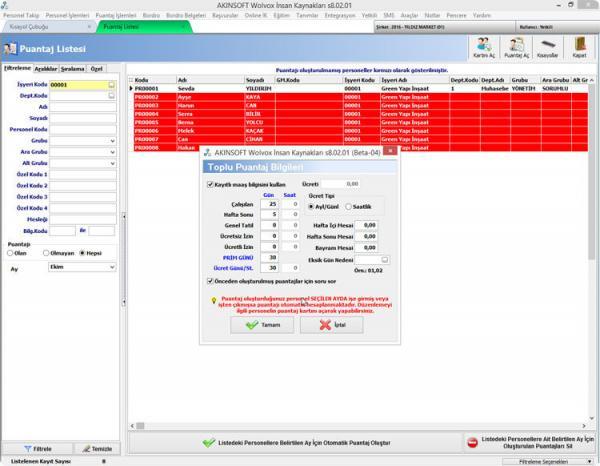
Task: Click the red delete icon for Puantajları Sil
Action: click(473, 443)
